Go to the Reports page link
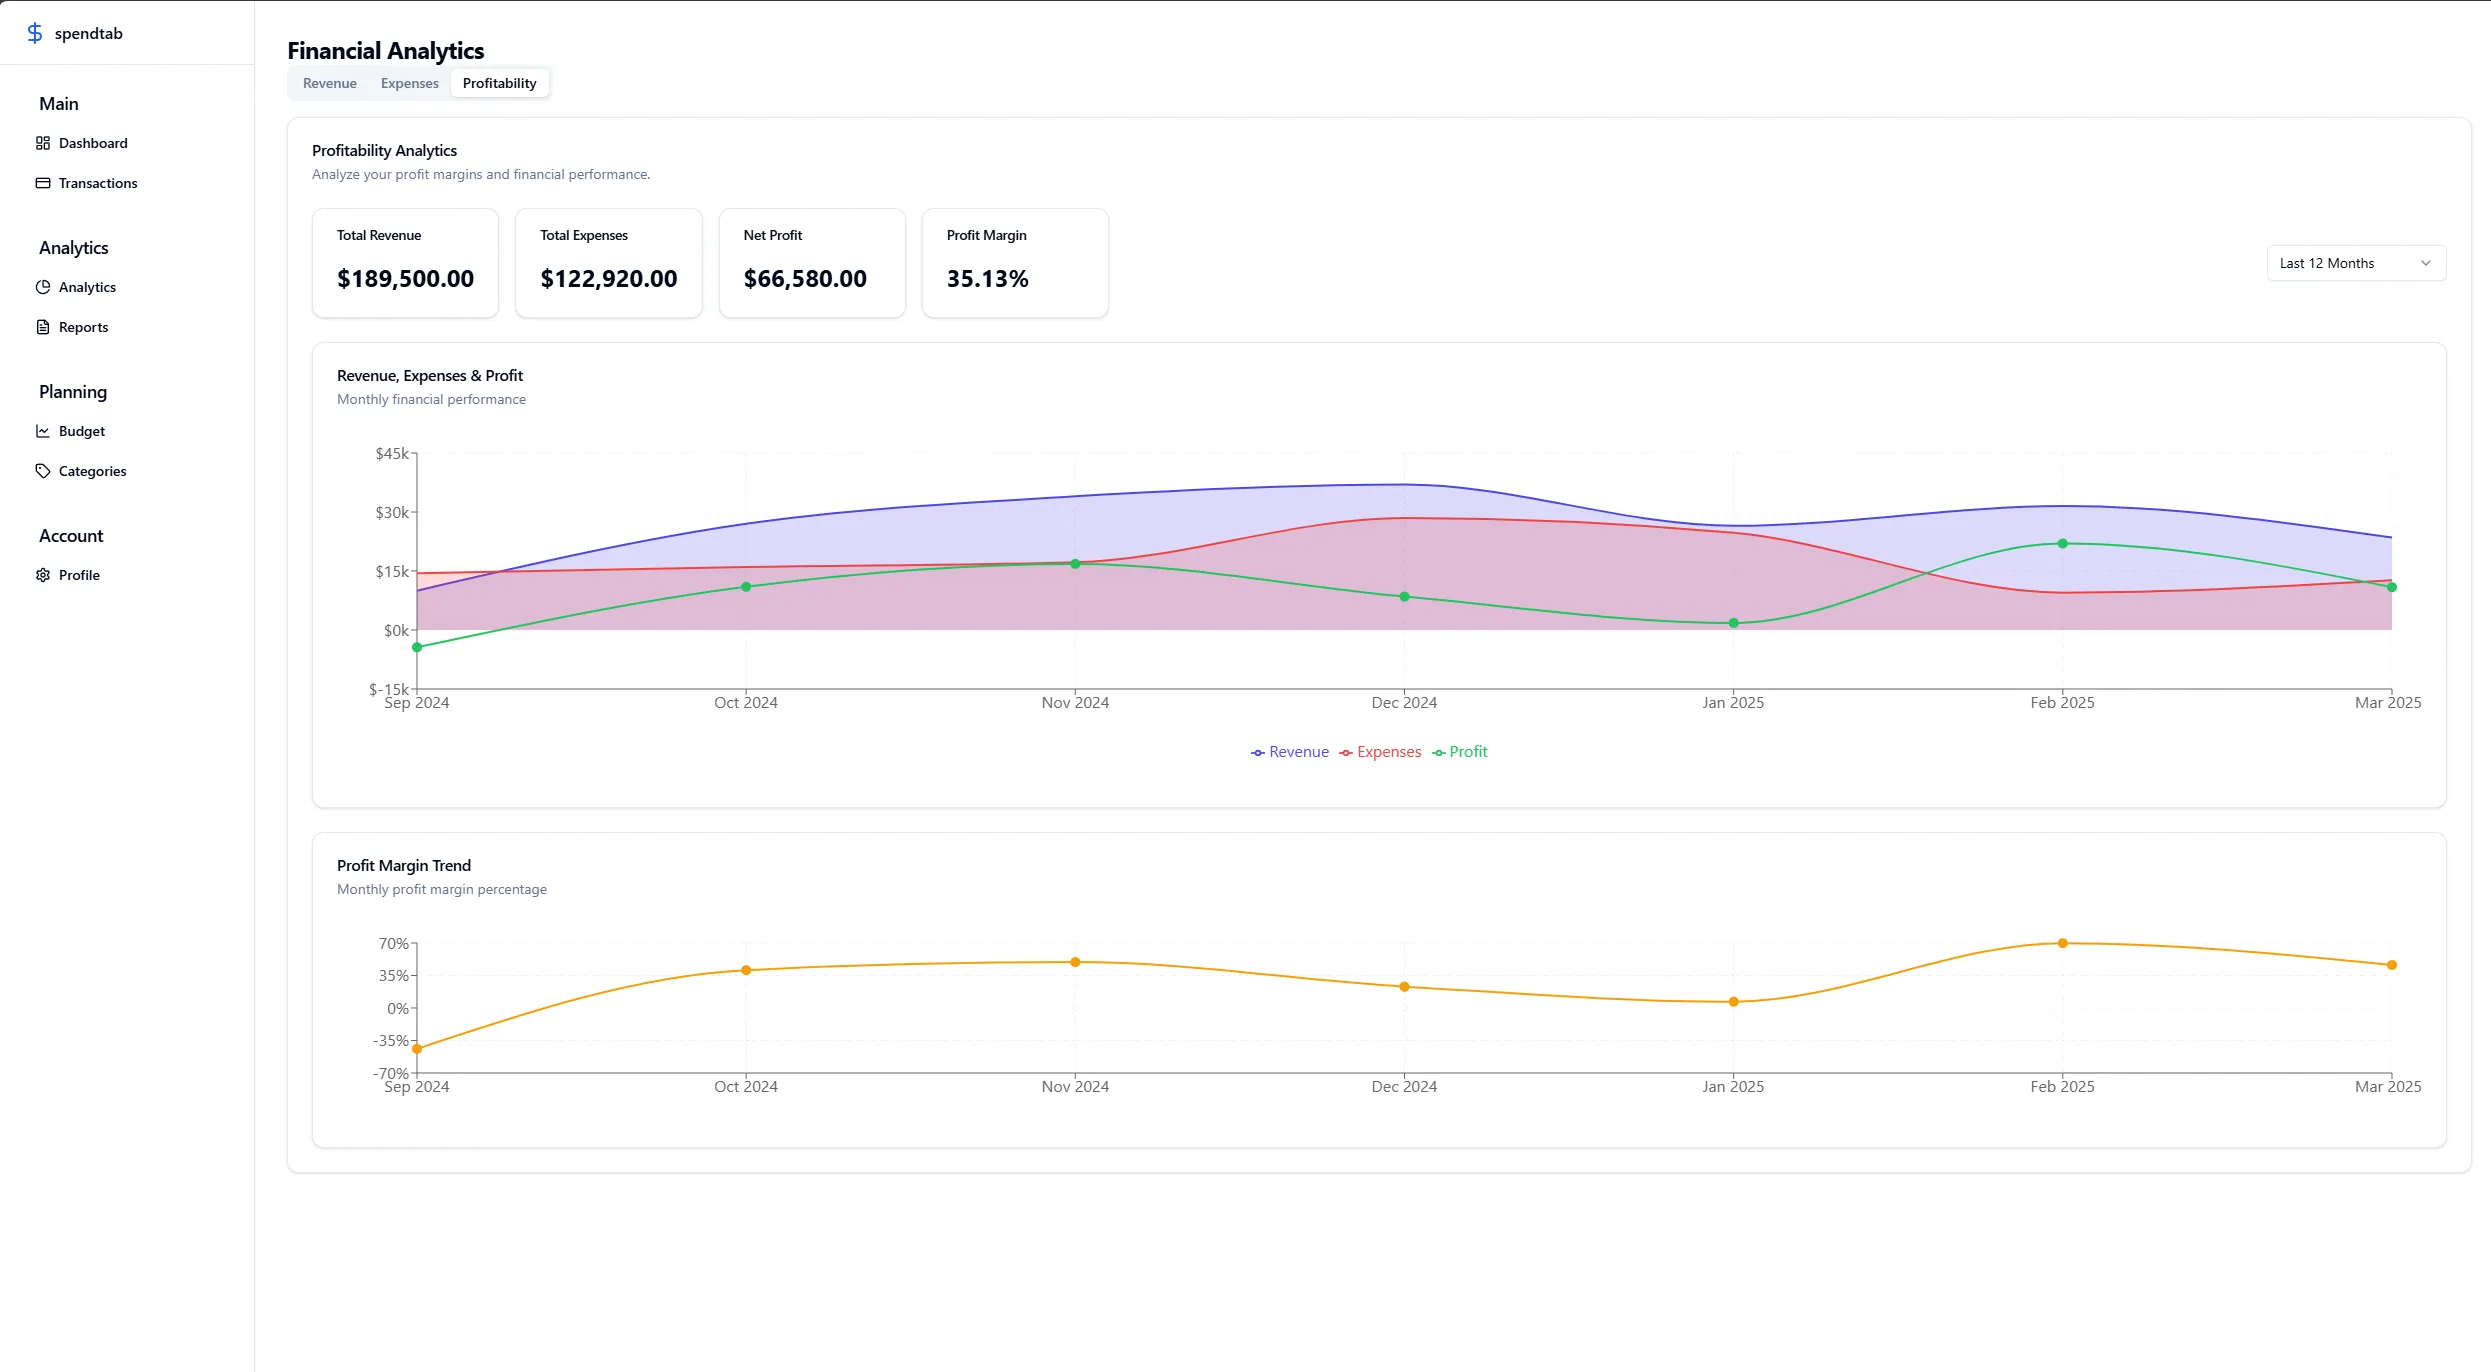The width and height of the screenshot is (2491, 1372). [83, 327]
